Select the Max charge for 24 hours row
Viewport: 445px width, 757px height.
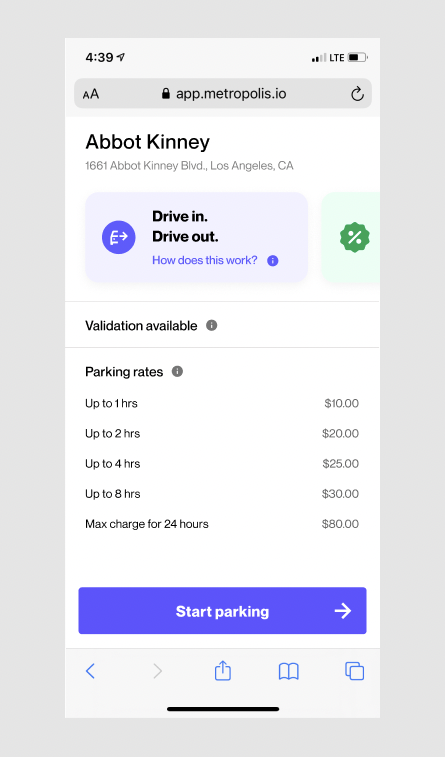tap(222, 524)
